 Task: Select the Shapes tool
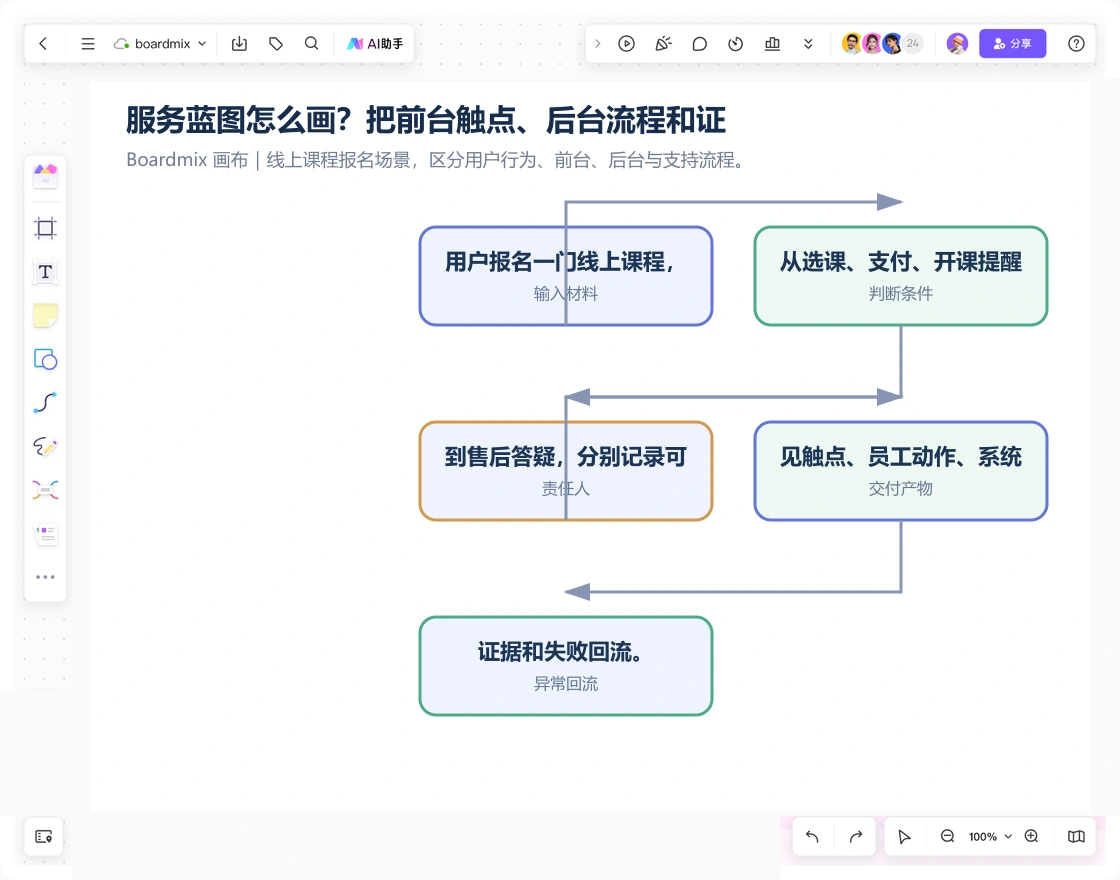[x=45, y=359]
